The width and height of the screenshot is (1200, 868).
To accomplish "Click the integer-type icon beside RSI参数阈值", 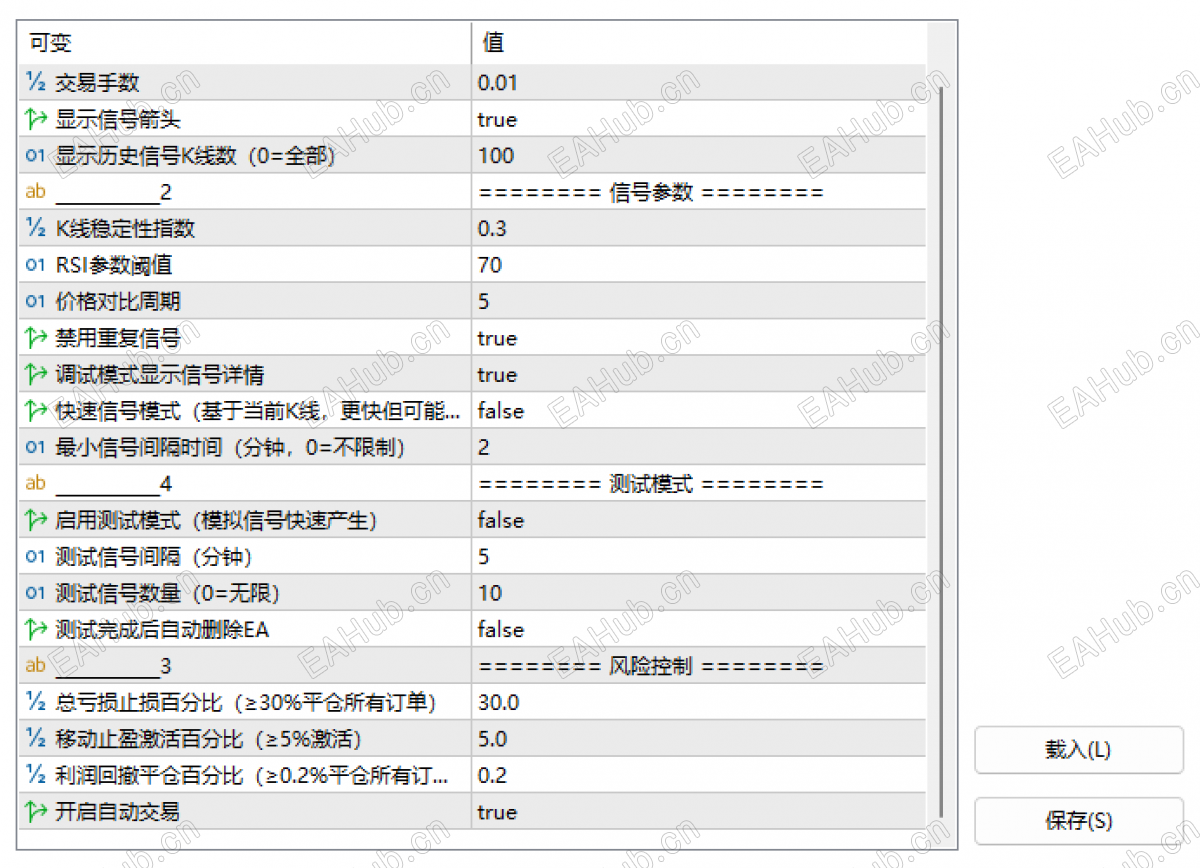I will click(36, 265).
